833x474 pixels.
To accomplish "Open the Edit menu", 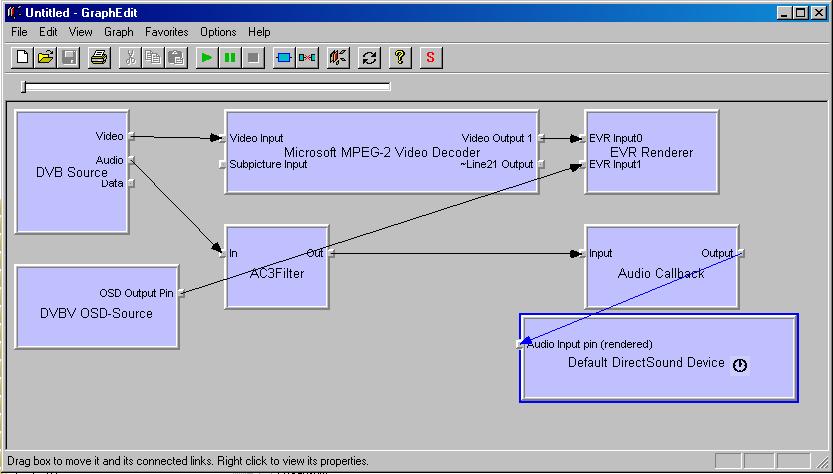I will tap(48, 32).
